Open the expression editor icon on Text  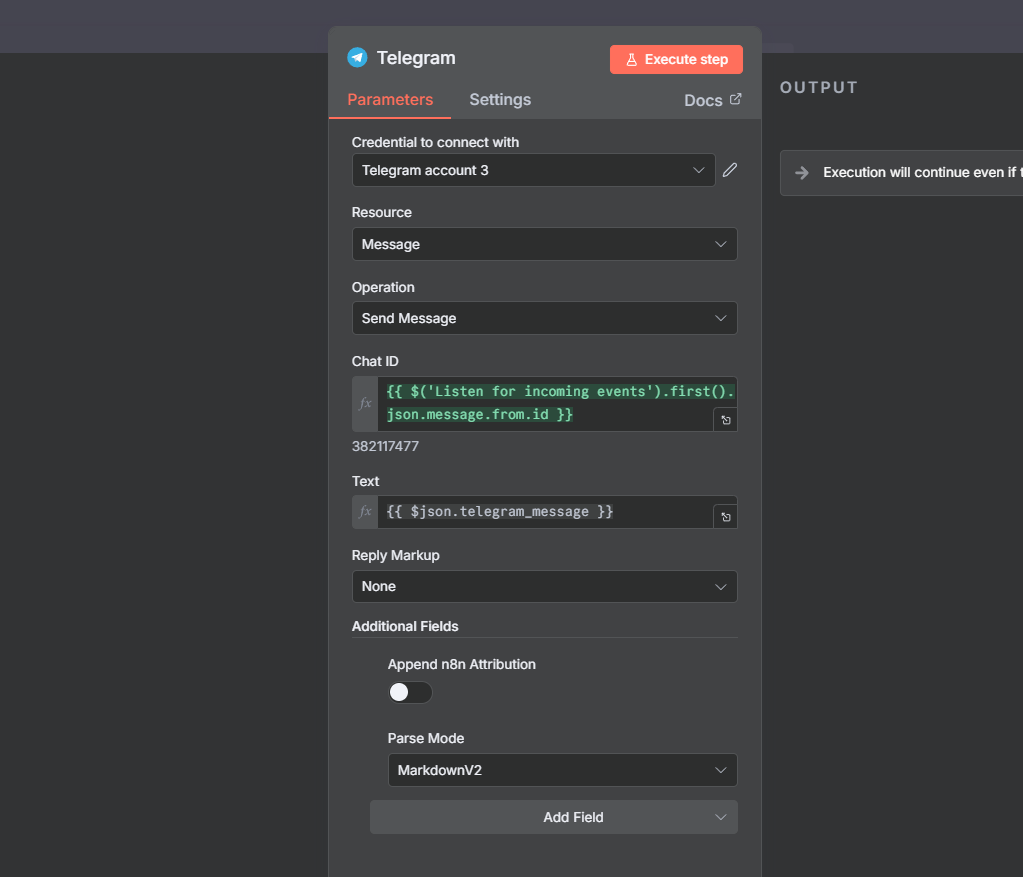pyautogui.click(x=725, y=516)
